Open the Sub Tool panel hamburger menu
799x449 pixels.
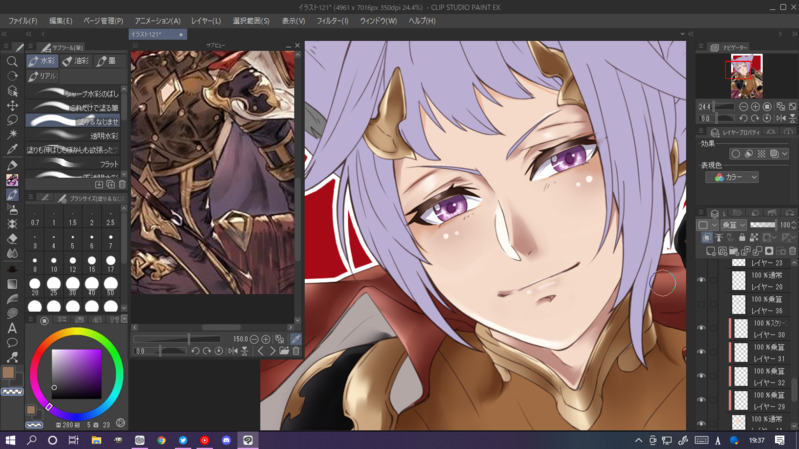(32, 47)
